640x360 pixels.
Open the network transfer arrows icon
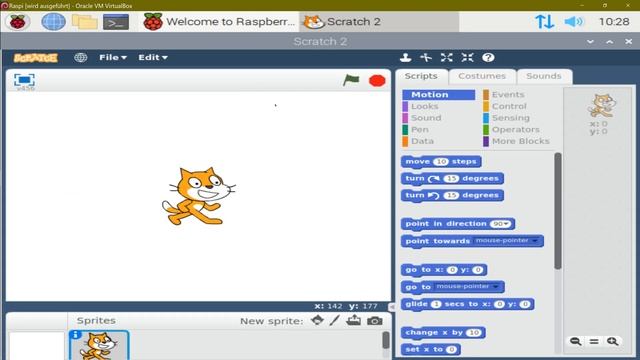pyautogui.click(x=544, y=22)
